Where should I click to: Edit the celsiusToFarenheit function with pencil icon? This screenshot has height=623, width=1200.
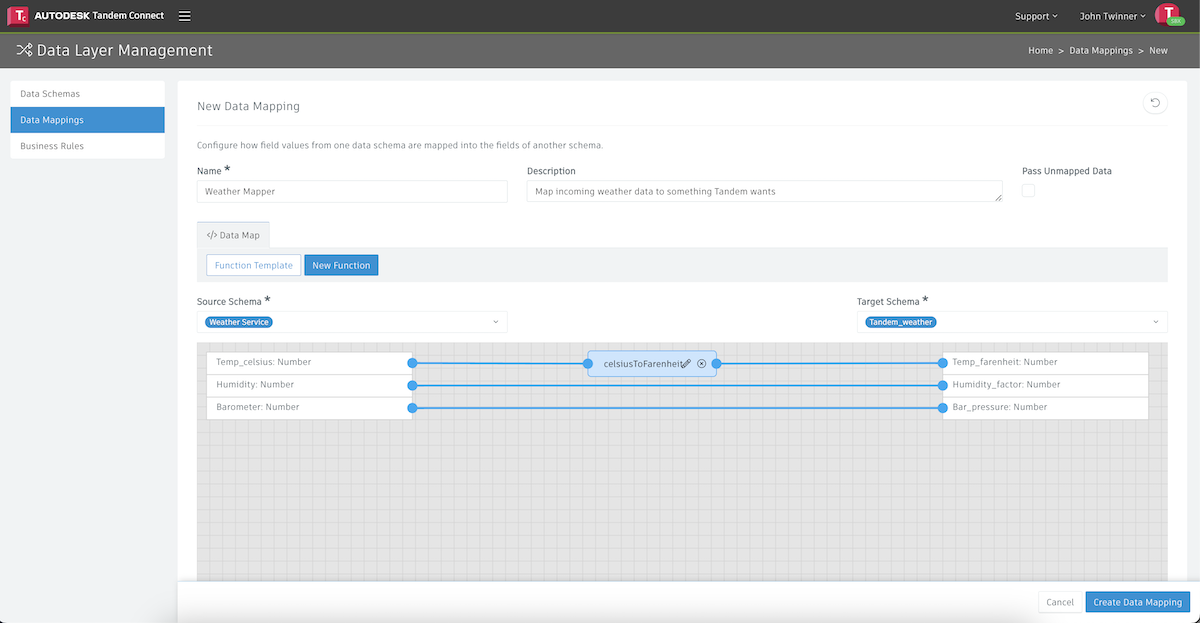coord(686,364)
